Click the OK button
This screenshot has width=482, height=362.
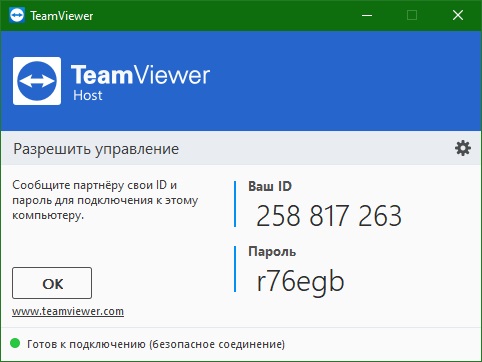point(52,283)
